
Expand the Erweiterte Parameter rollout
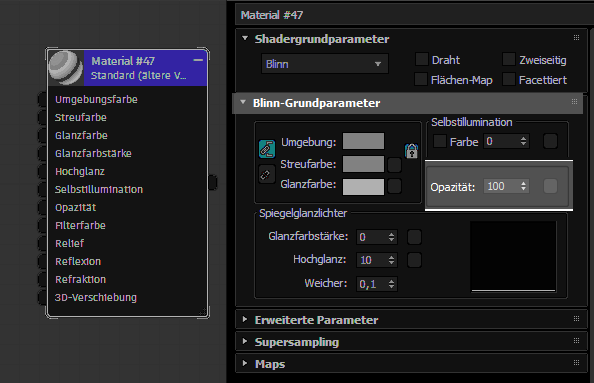pyautogui.click(x=245, y=319)
